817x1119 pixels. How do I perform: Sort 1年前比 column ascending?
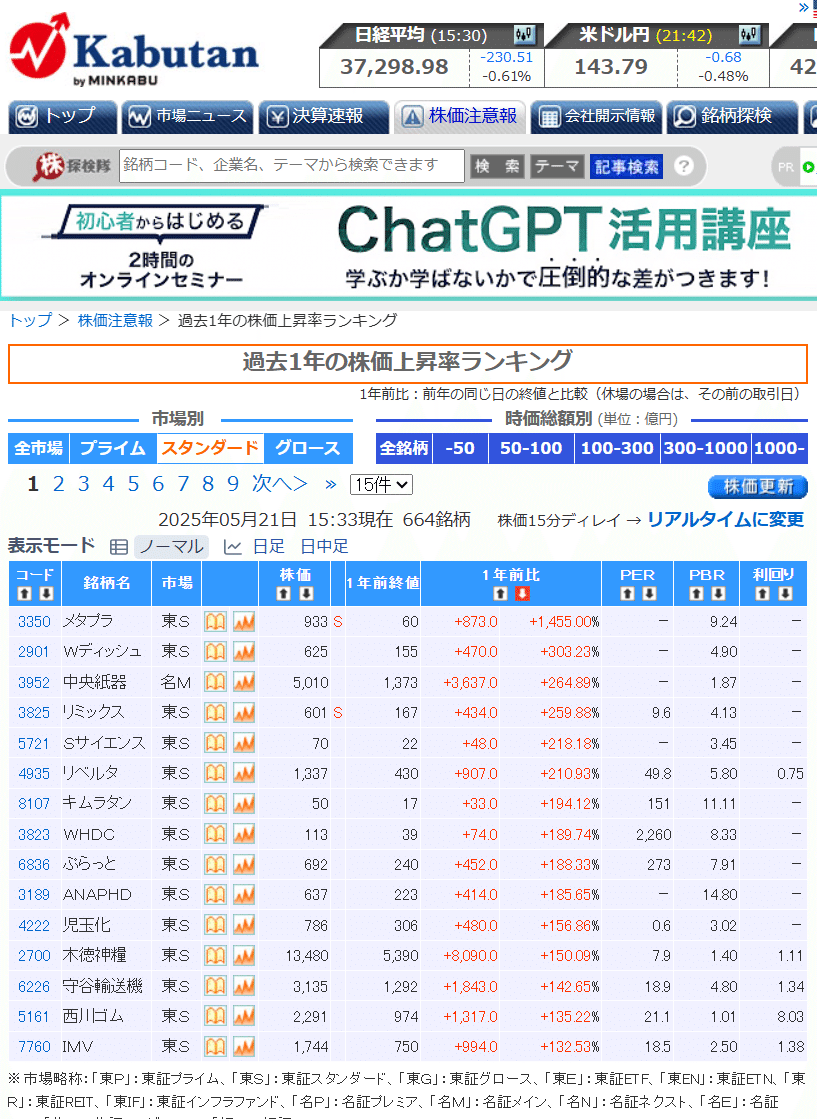pos(498,592)
